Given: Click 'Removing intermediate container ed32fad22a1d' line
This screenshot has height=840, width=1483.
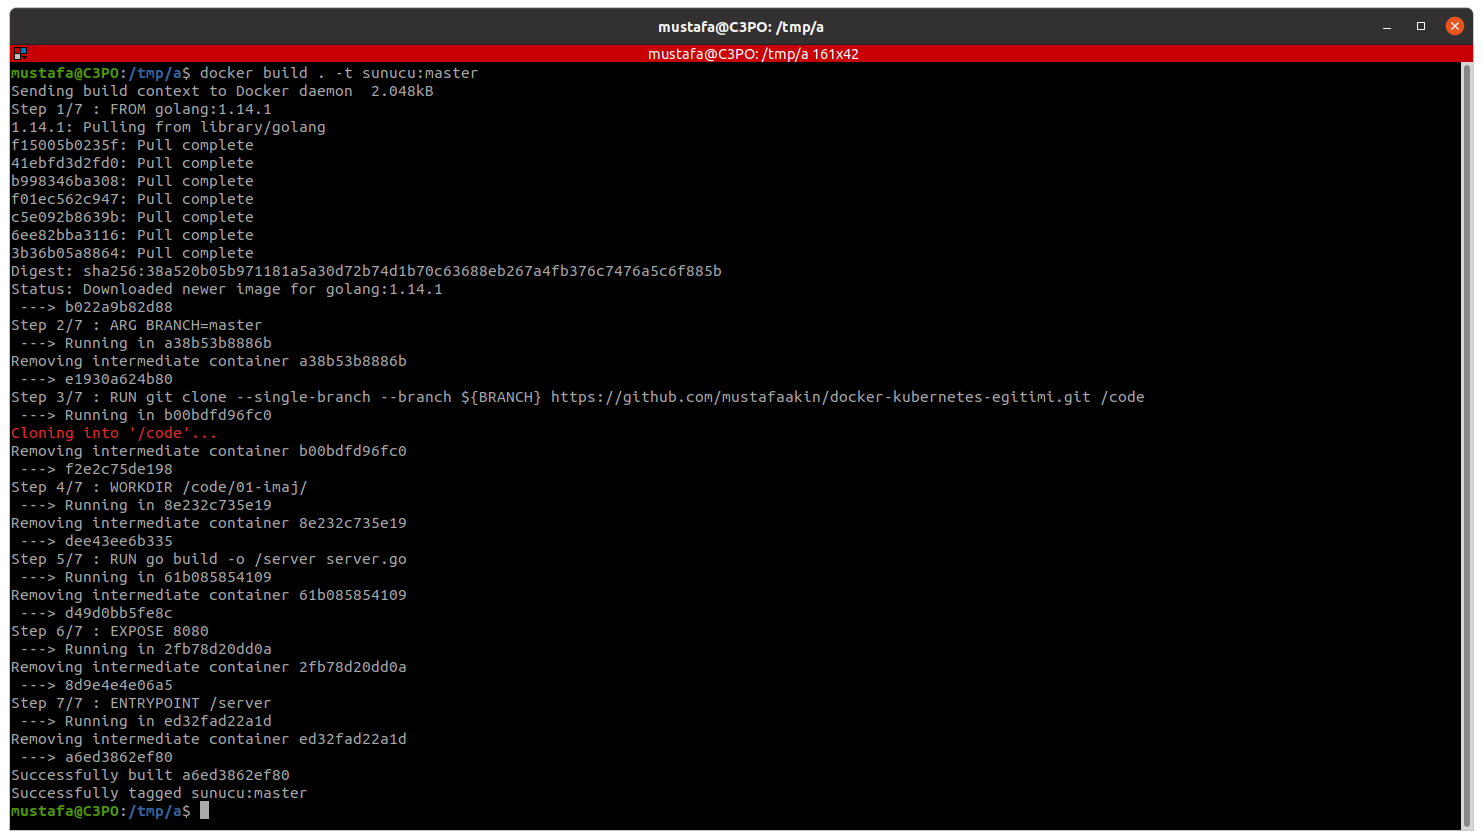Looking at the screenshot, I should pyautogui.click(x=209, y=739).
